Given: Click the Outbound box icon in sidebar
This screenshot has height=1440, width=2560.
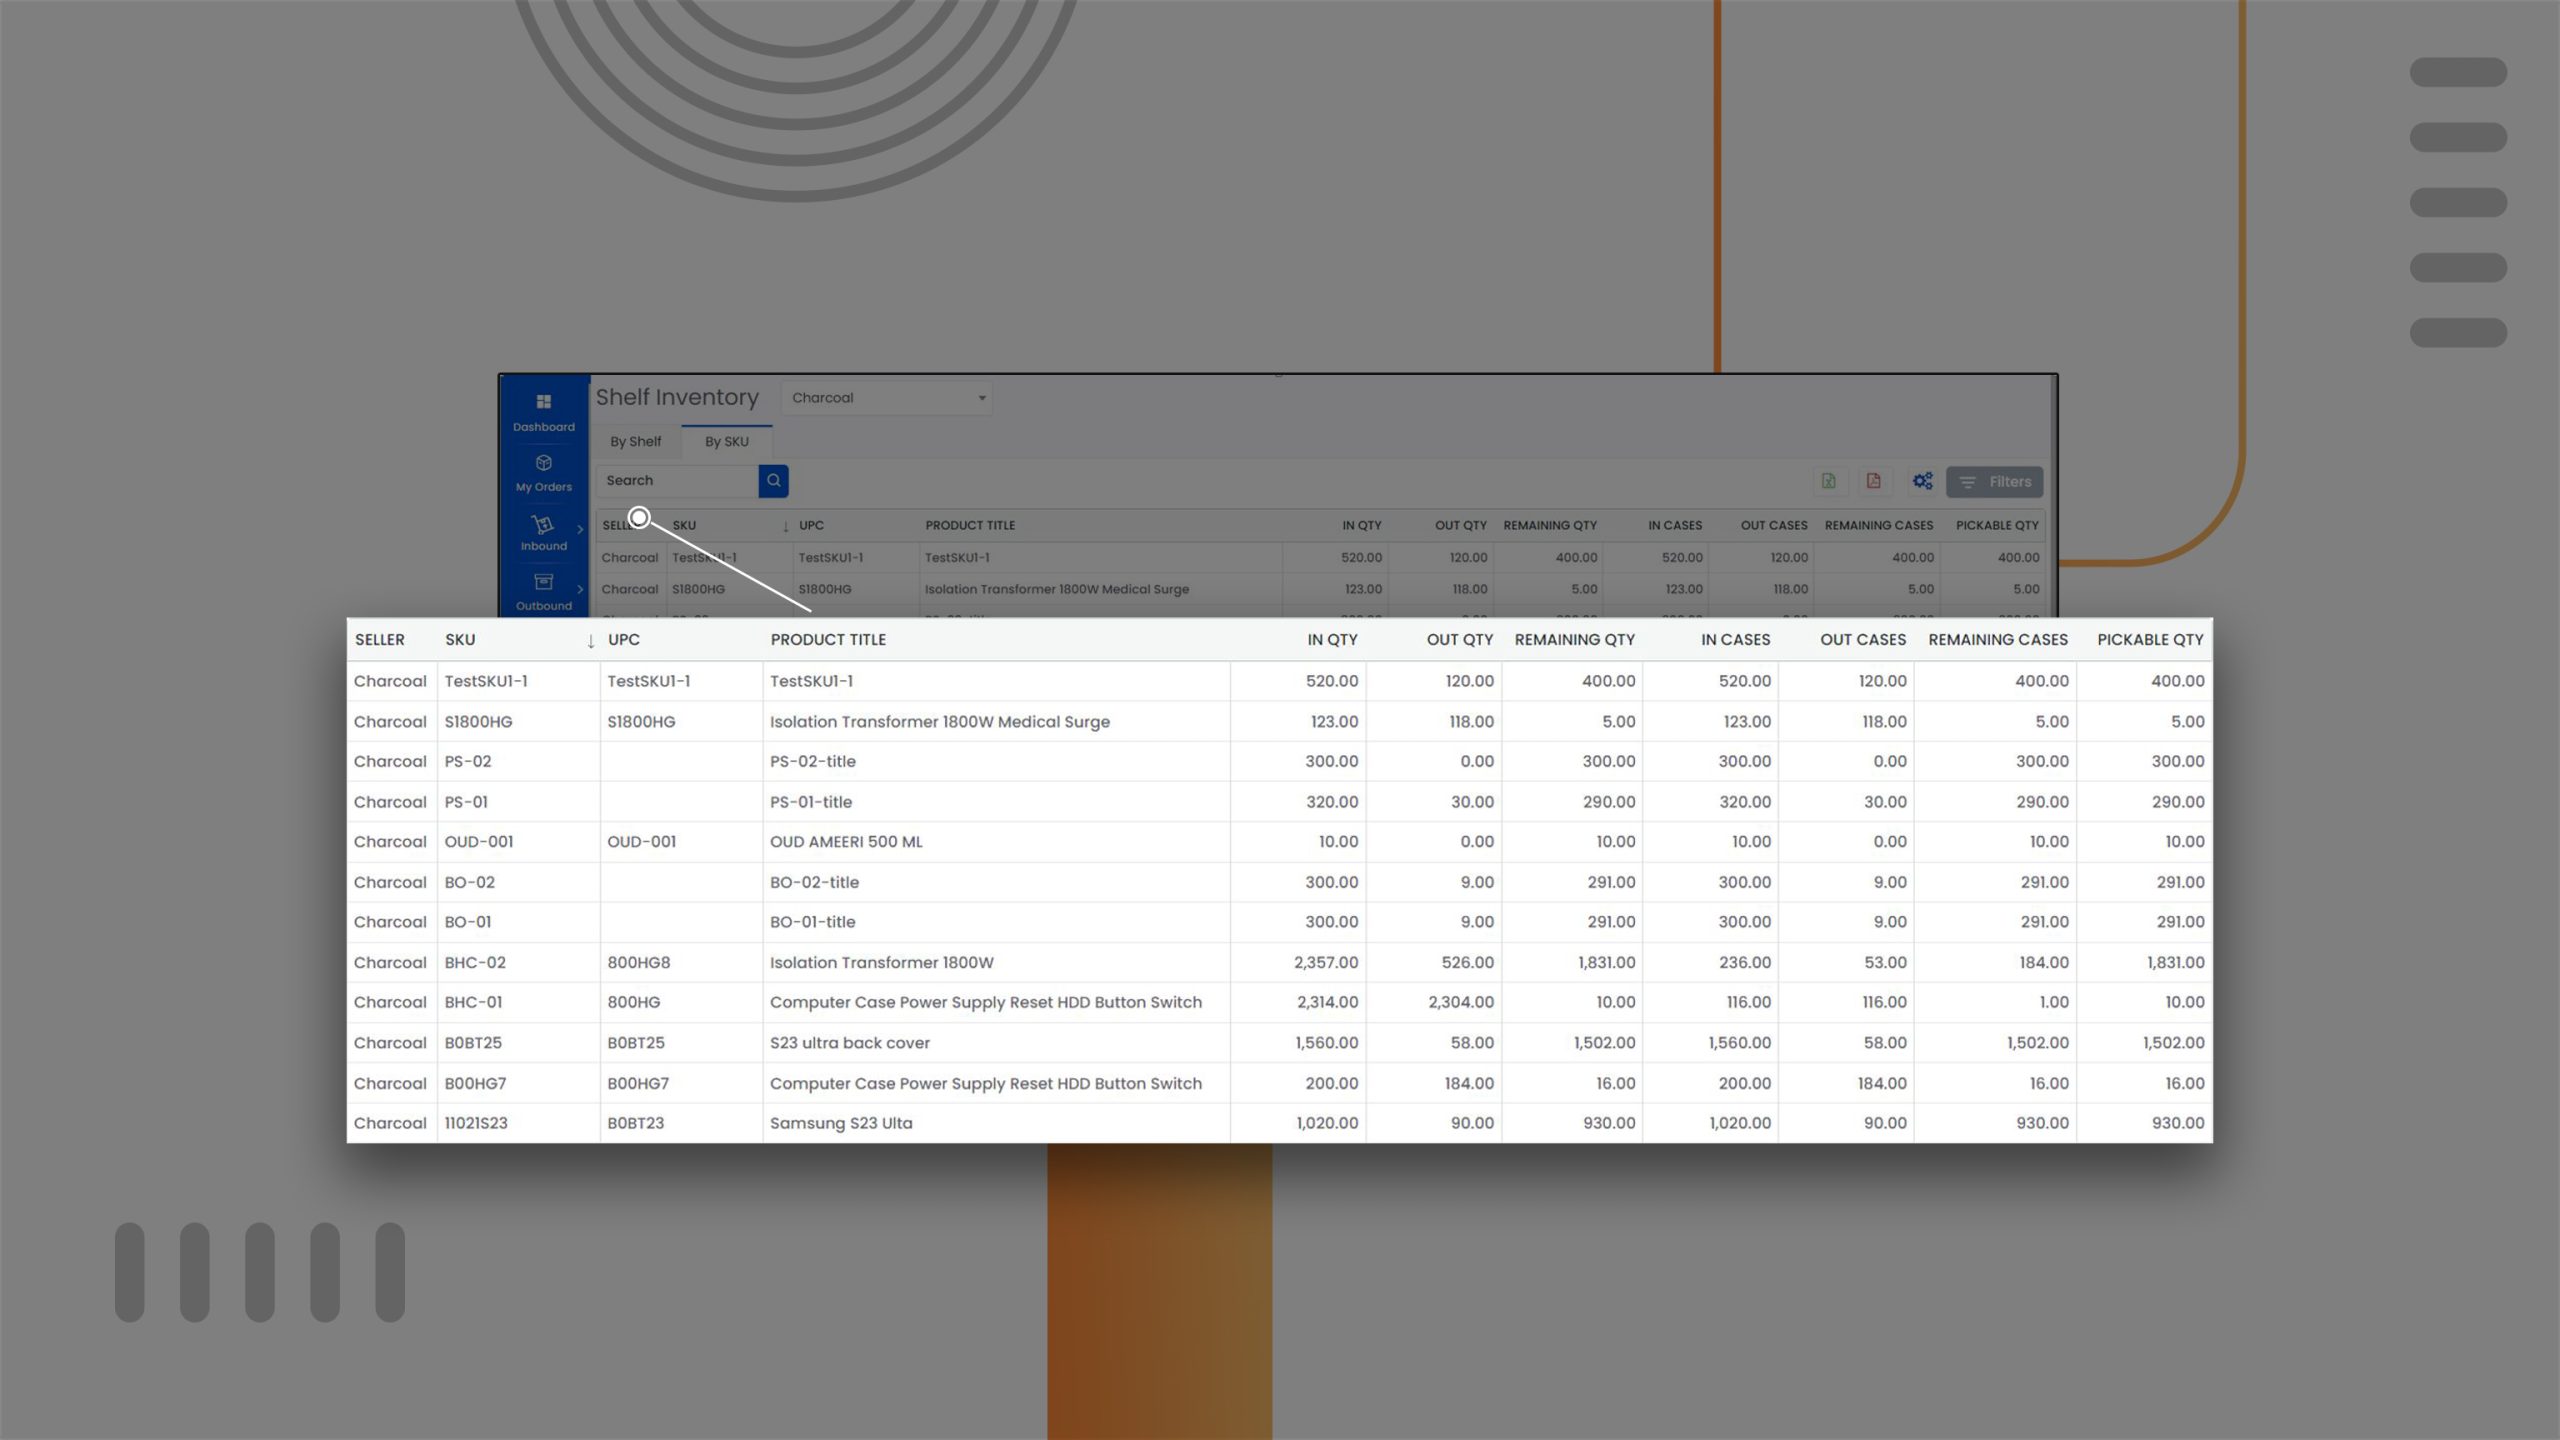Looking at the screenshot, I should (x=543, y=583).
